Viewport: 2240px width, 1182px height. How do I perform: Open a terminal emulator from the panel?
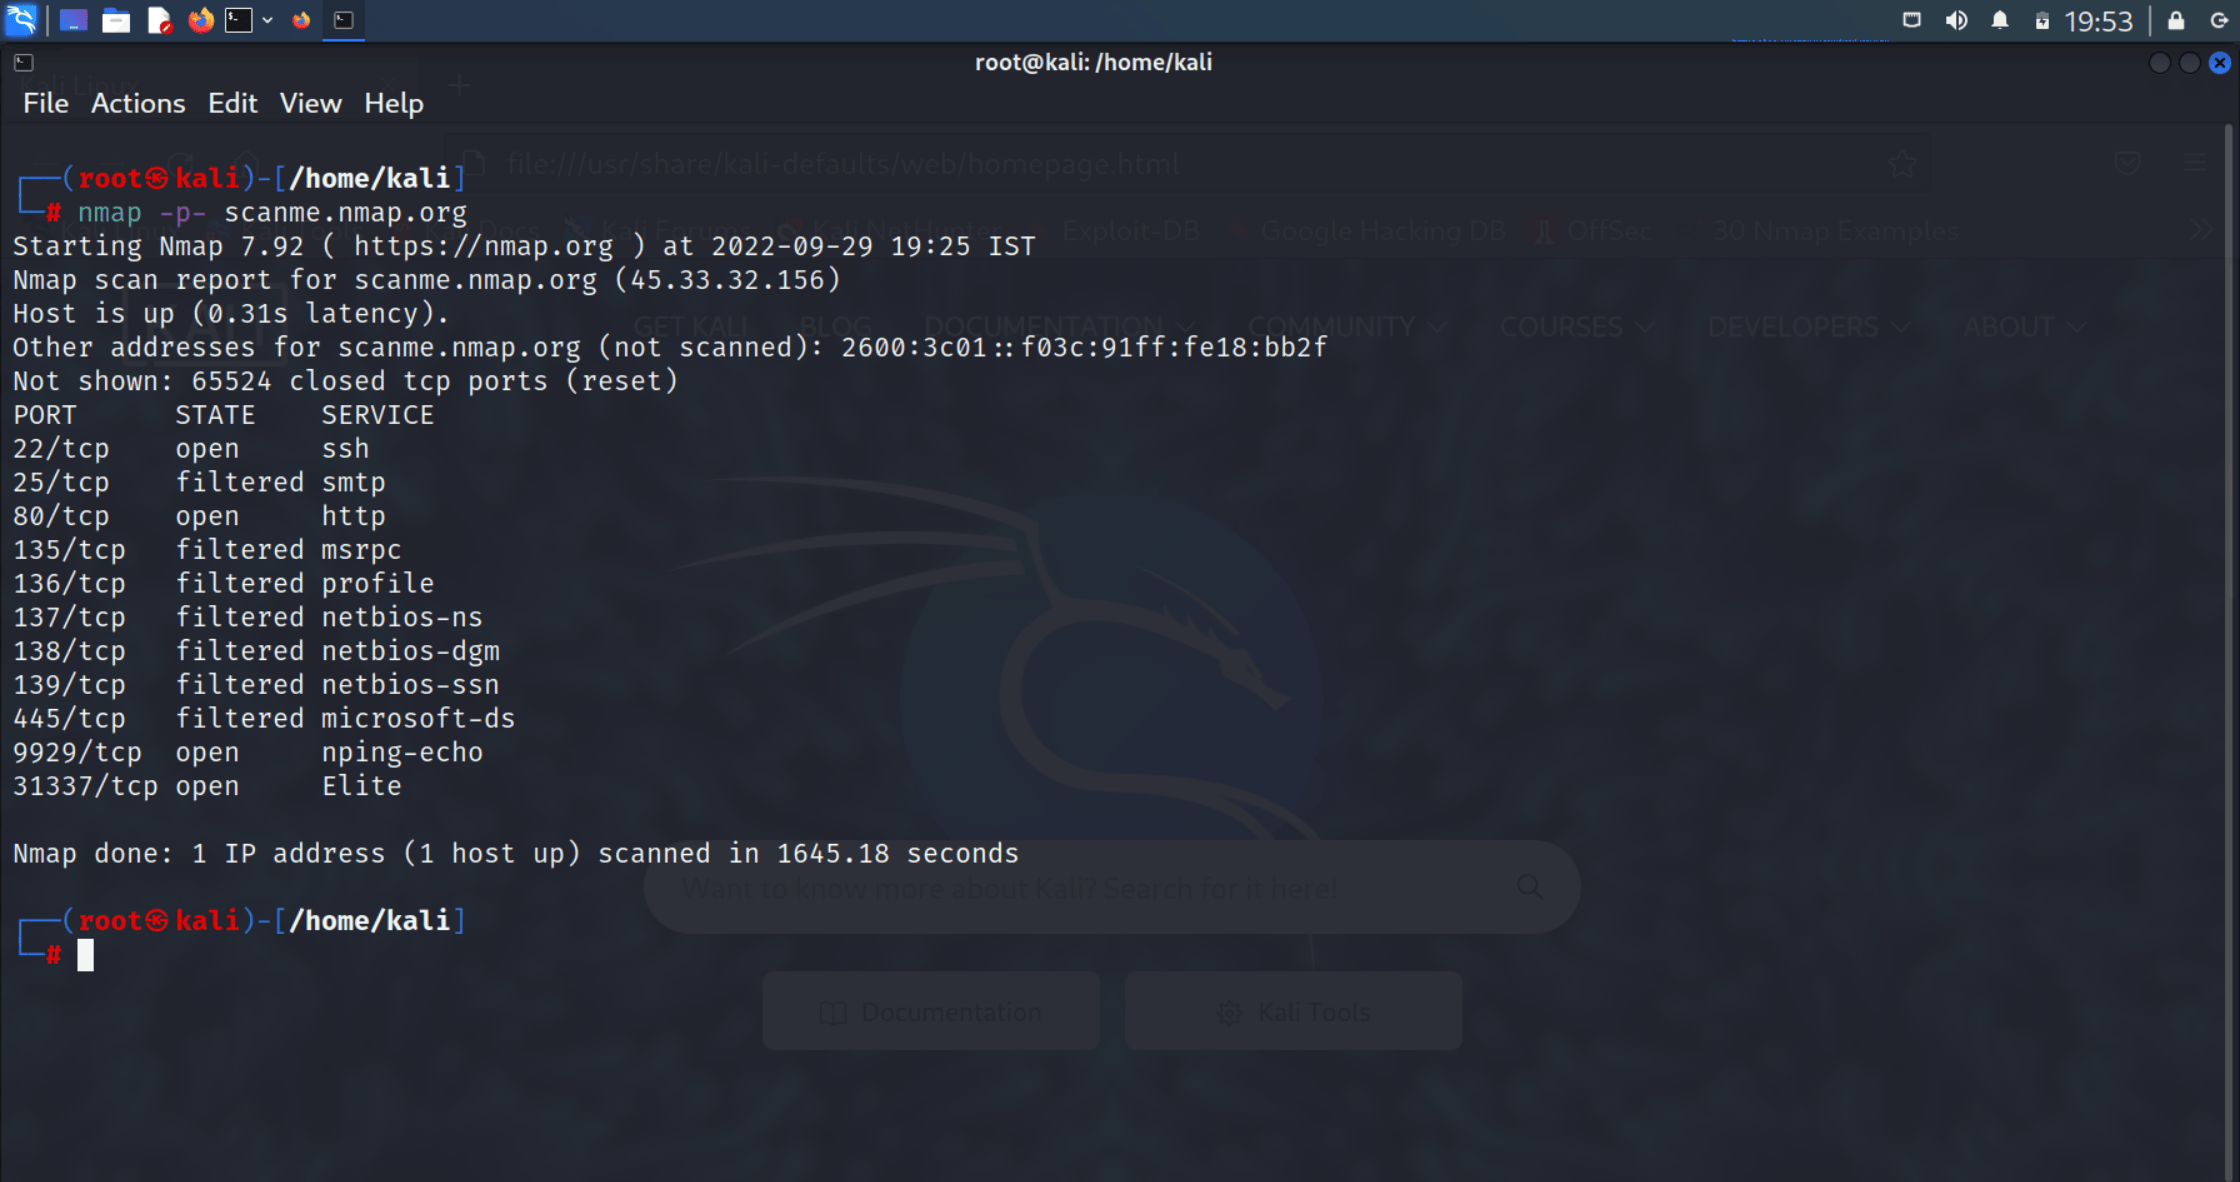pos(237,19)
